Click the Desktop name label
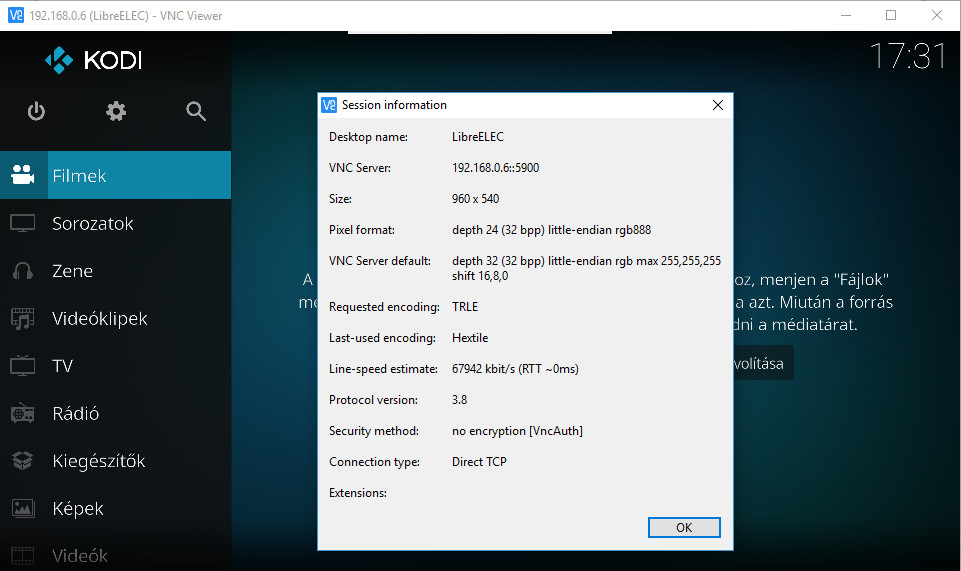 point(368,137)
